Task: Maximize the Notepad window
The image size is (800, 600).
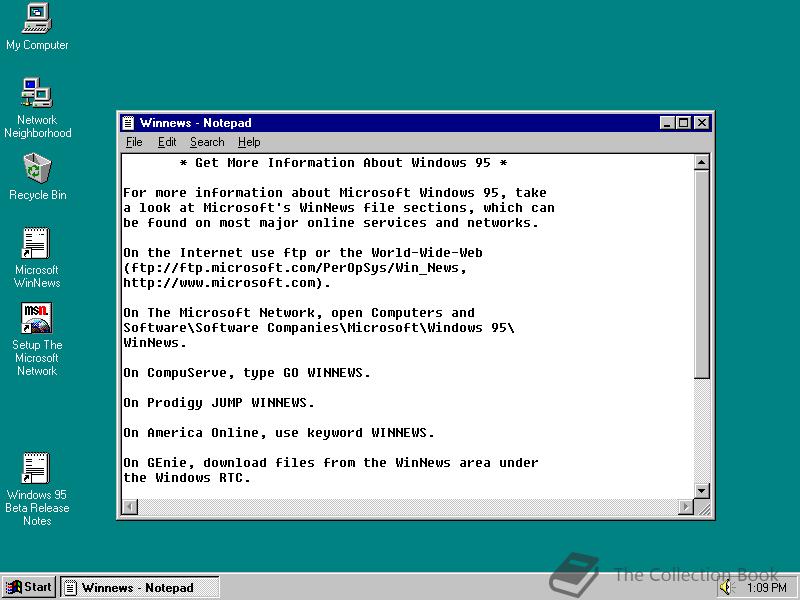Action: [x=683, y=123]
